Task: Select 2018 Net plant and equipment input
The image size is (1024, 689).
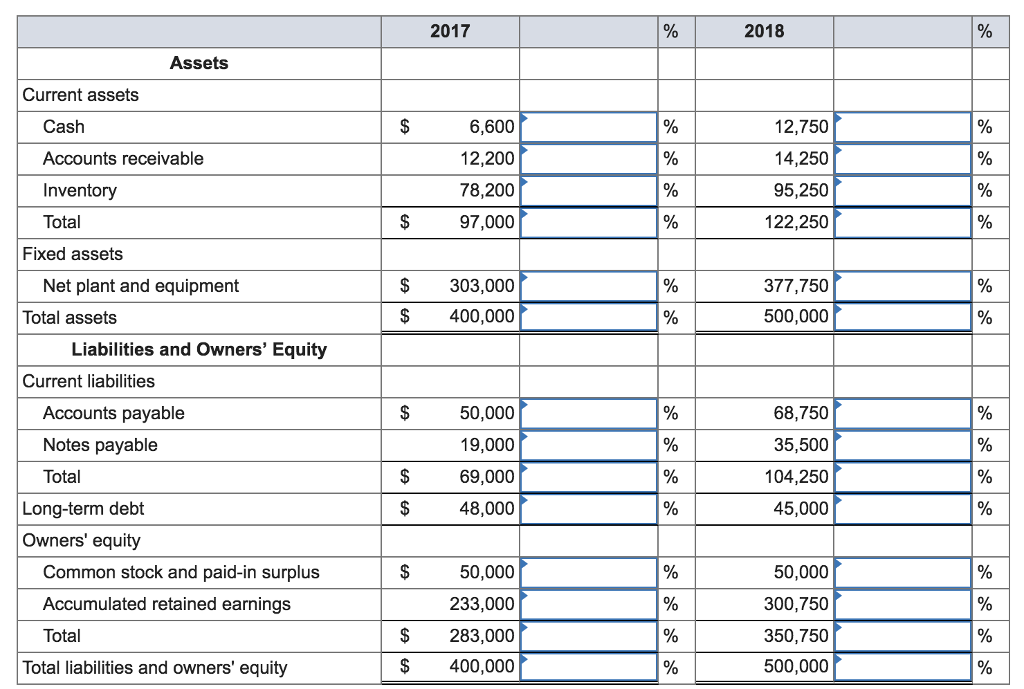Action: coord(903,286)
